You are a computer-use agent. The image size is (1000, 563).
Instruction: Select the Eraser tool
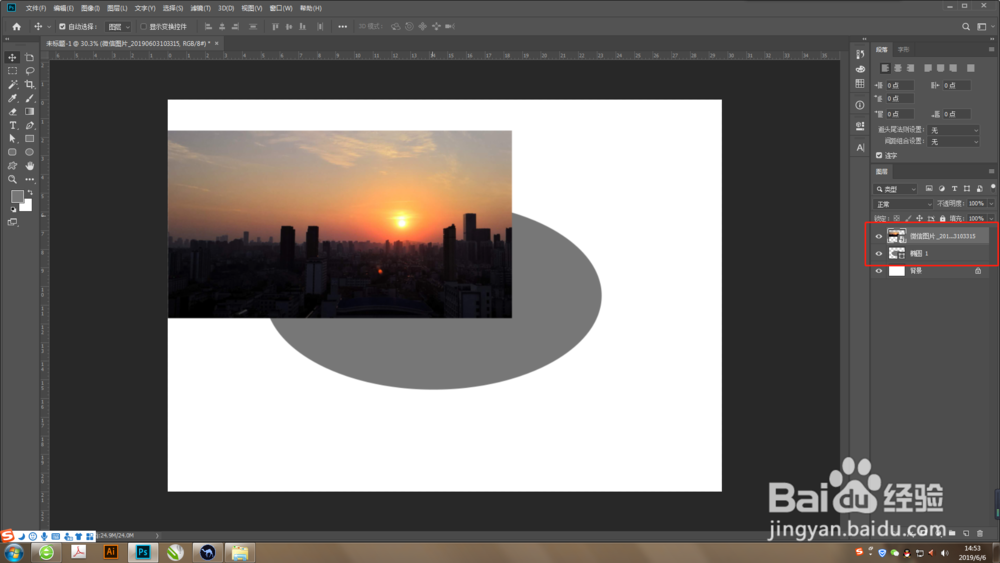pyautogui.click(x=12, y=112)
